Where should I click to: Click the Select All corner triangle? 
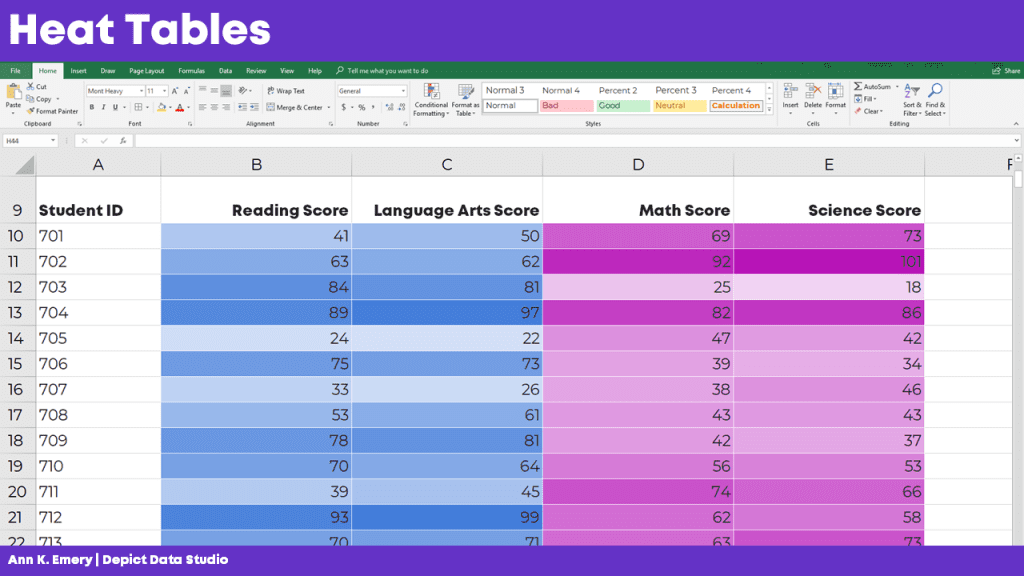click(24, 165)
